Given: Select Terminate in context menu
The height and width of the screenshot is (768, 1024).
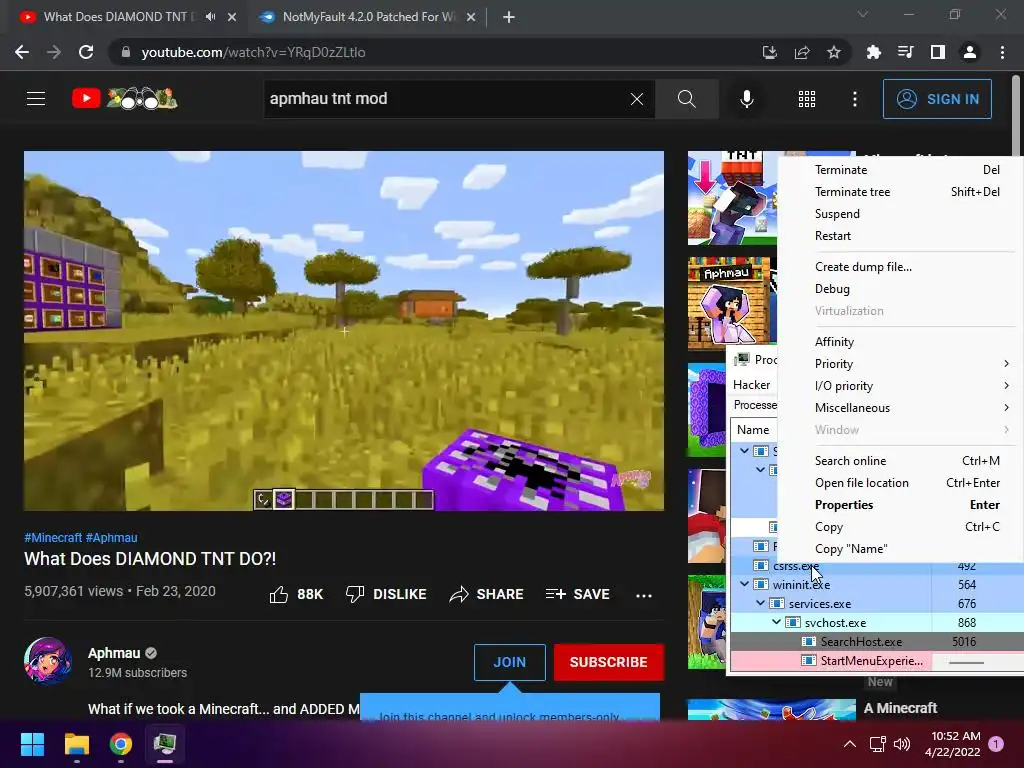Looking at the screenshot, I should pyautogui.click(x=900, y=170).
